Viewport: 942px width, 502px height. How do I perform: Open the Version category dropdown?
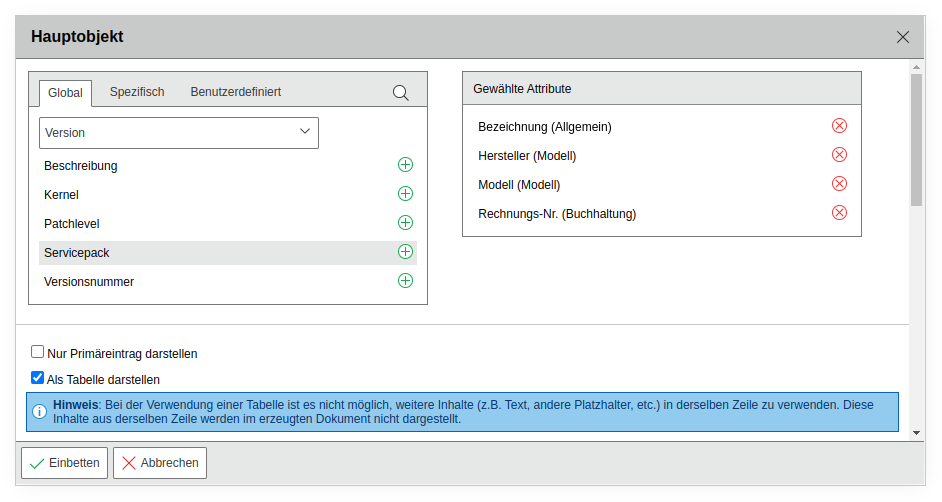coord(179,132)
